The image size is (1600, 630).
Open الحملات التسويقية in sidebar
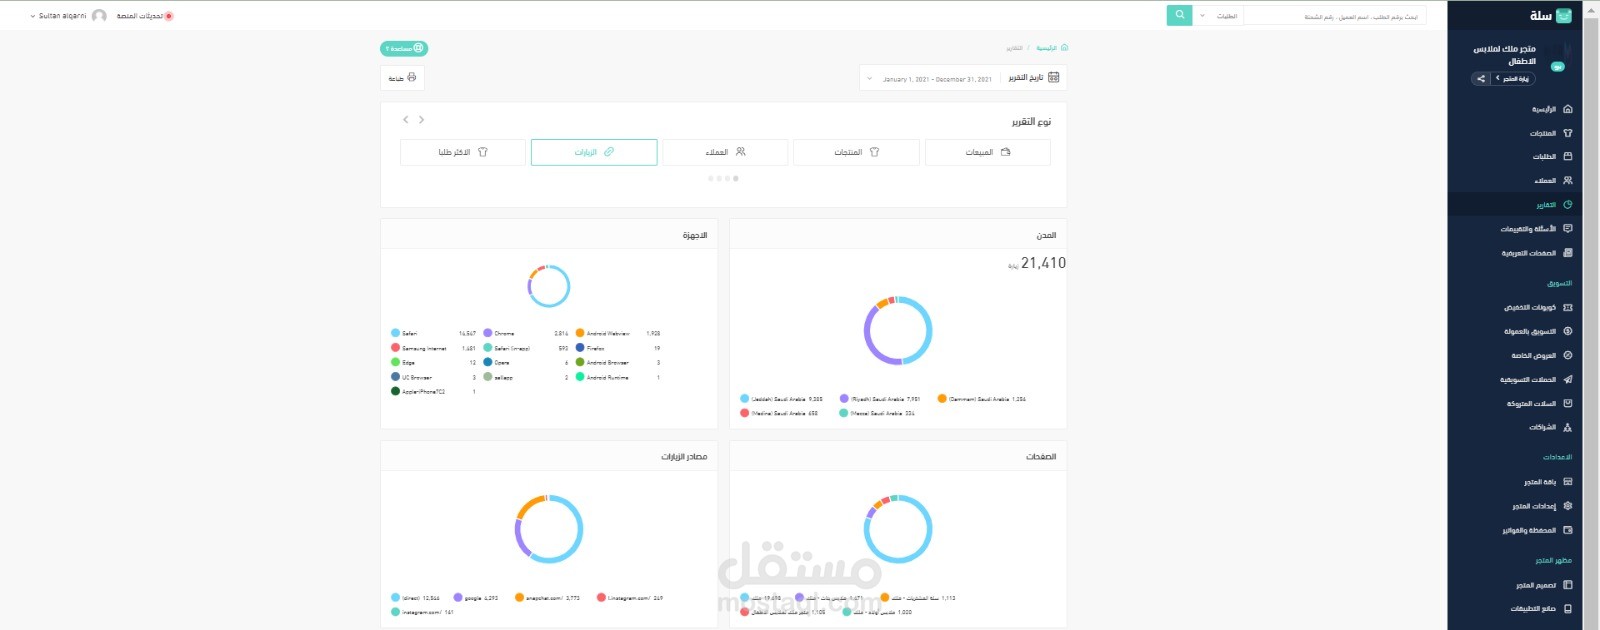click(x=1536, y=380)
